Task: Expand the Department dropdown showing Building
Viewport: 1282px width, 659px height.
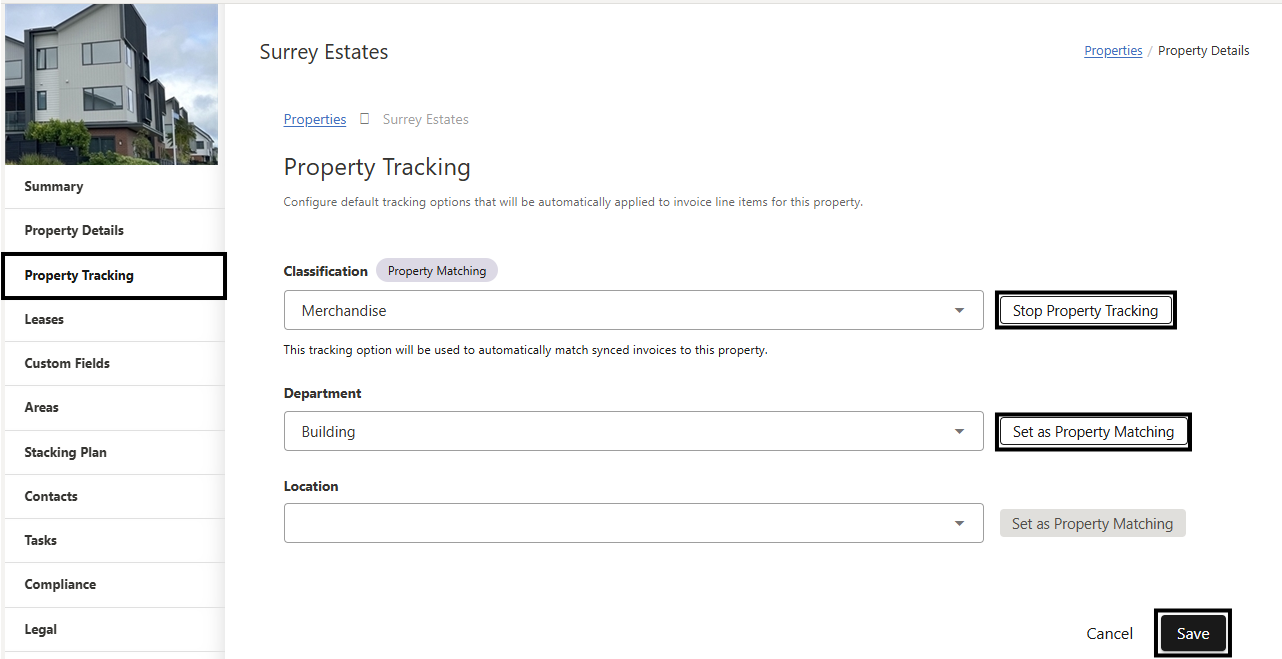Action: point(633,432)
